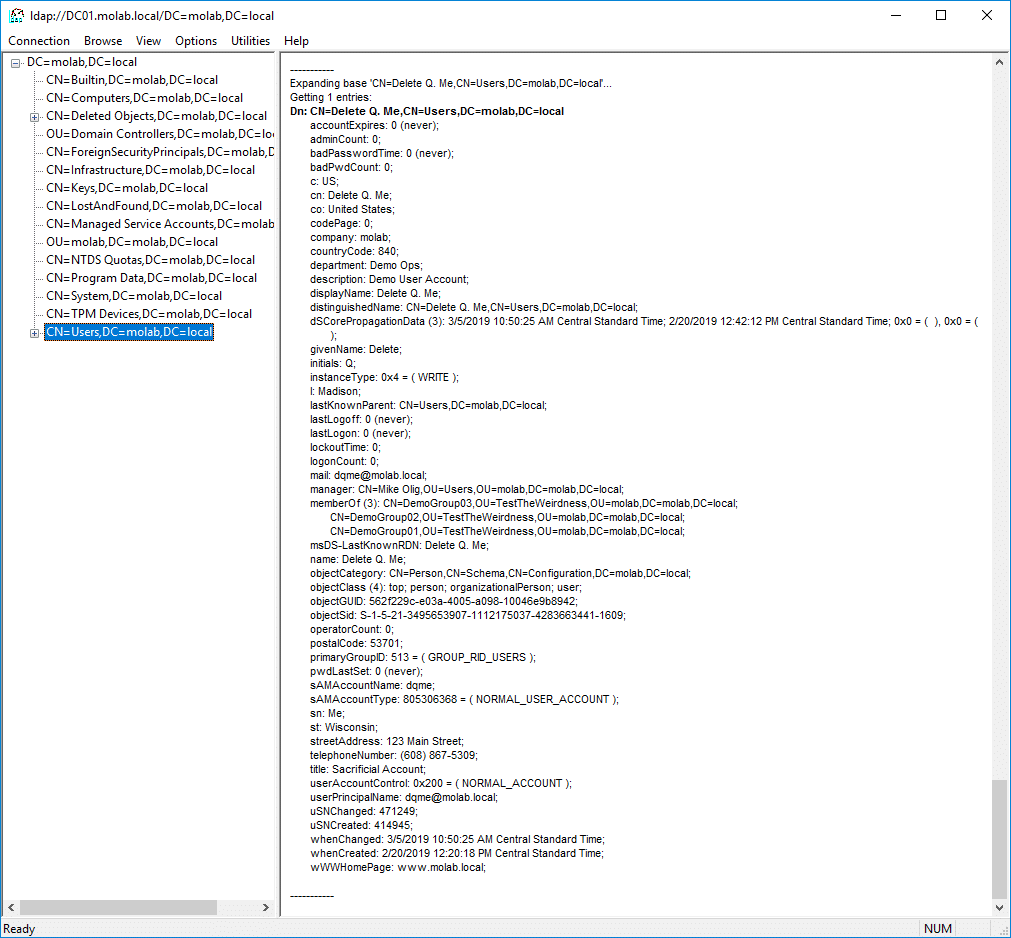Click the whenCreated timestamp line

click(456, 854)
